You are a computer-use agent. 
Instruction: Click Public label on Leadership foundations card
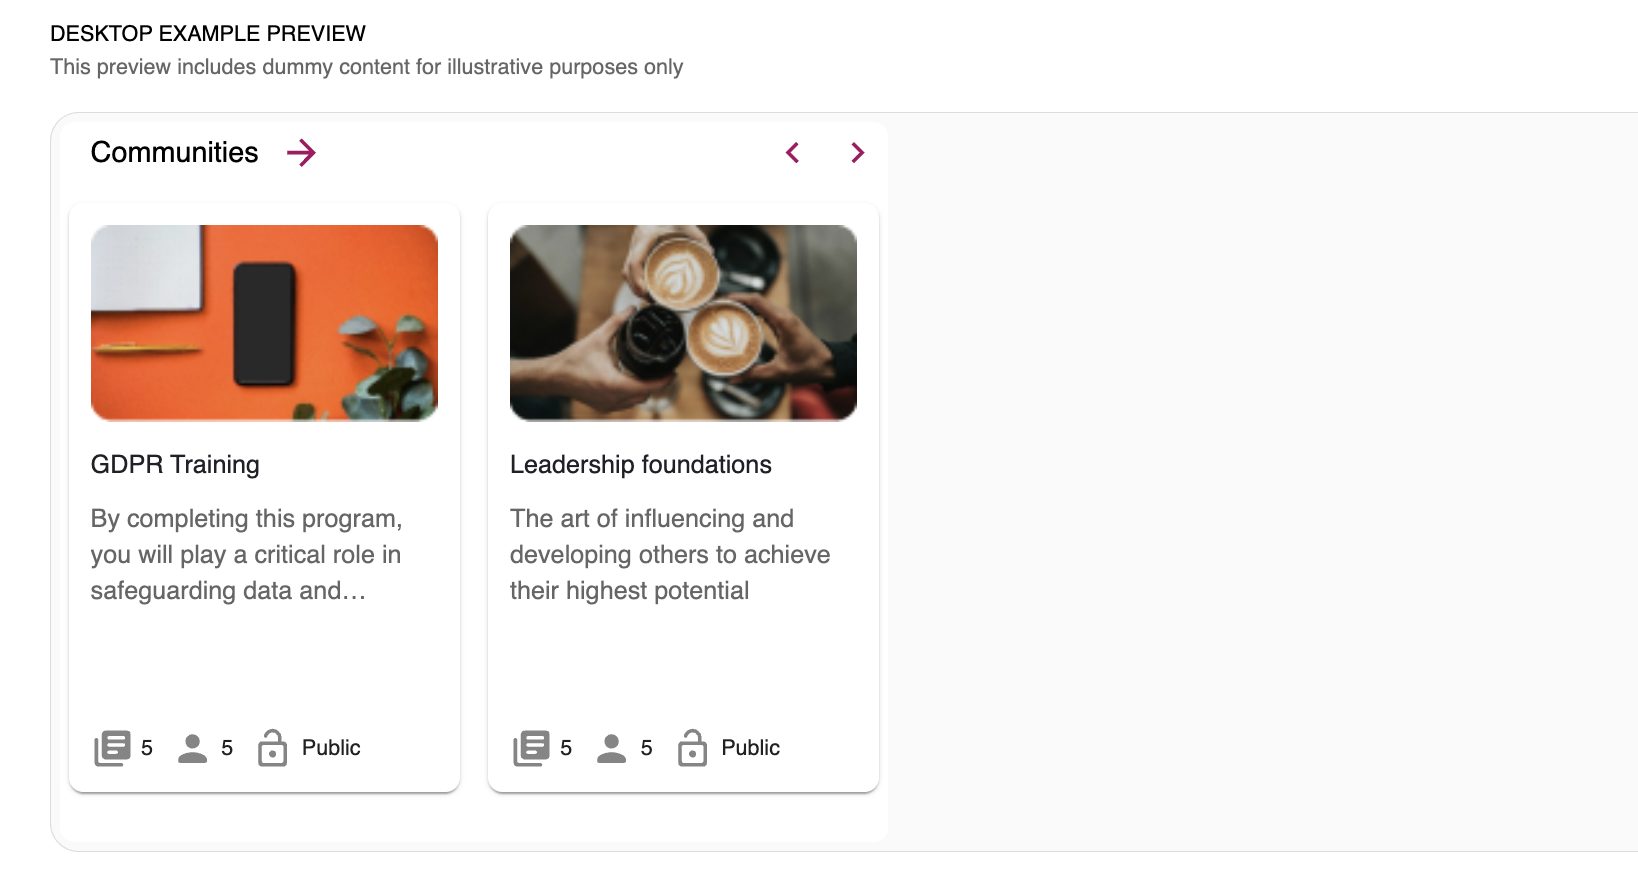(750, 748)
